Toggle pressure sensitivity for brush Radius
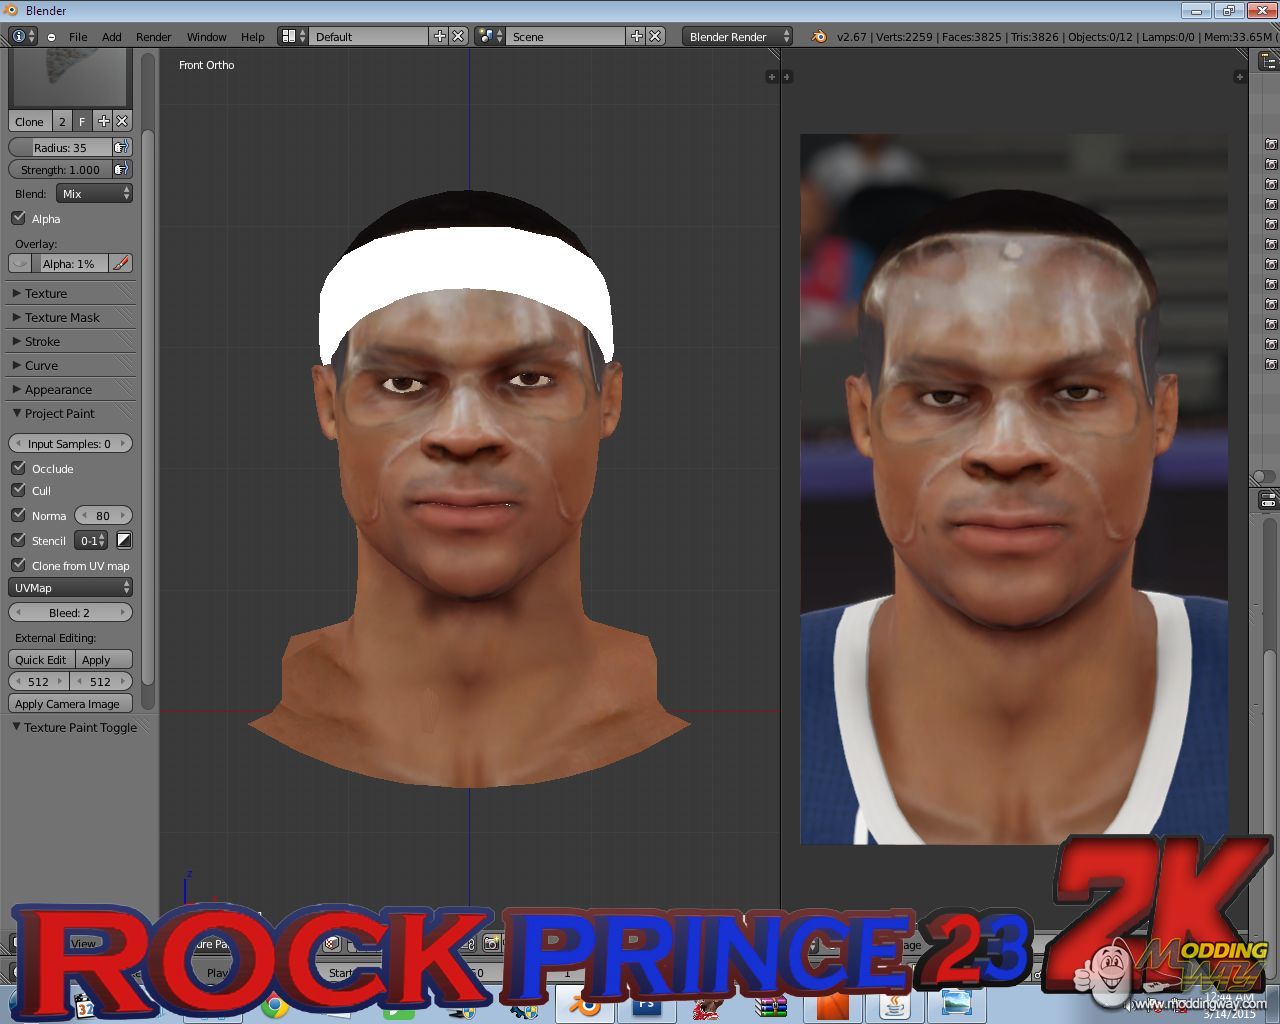The height and width of the screenshot is (1024, 1280). 122,147
